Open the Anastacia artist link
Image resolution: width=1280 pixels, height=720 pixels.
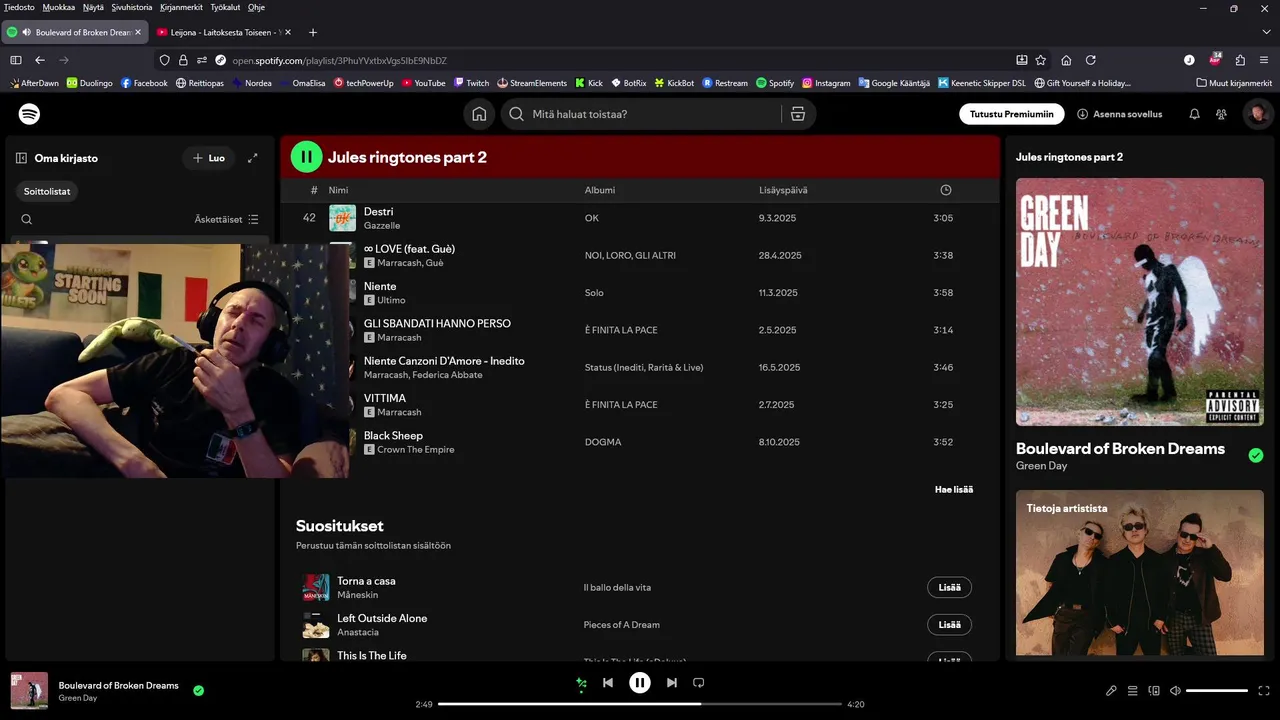coord(358,632)
